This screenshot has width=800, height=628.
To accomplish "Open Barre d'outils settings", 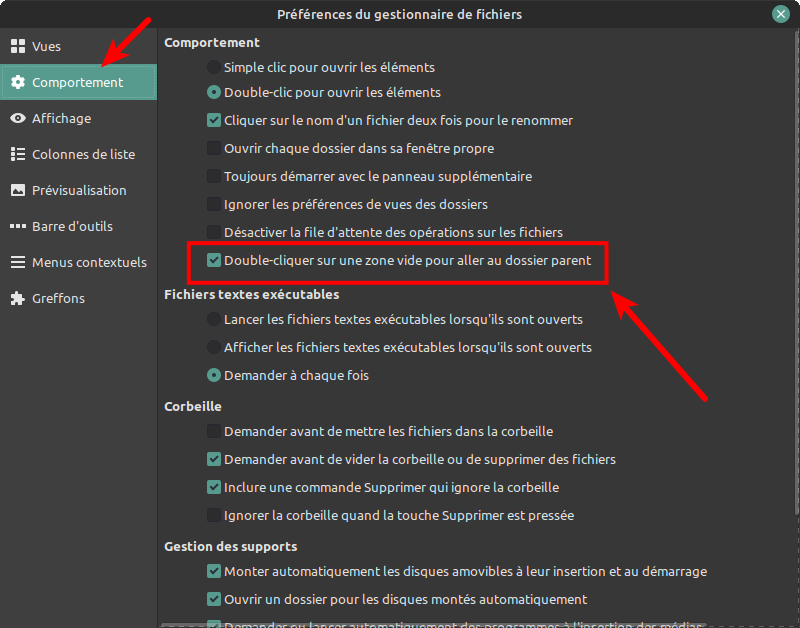I will [x=72, y=226].
